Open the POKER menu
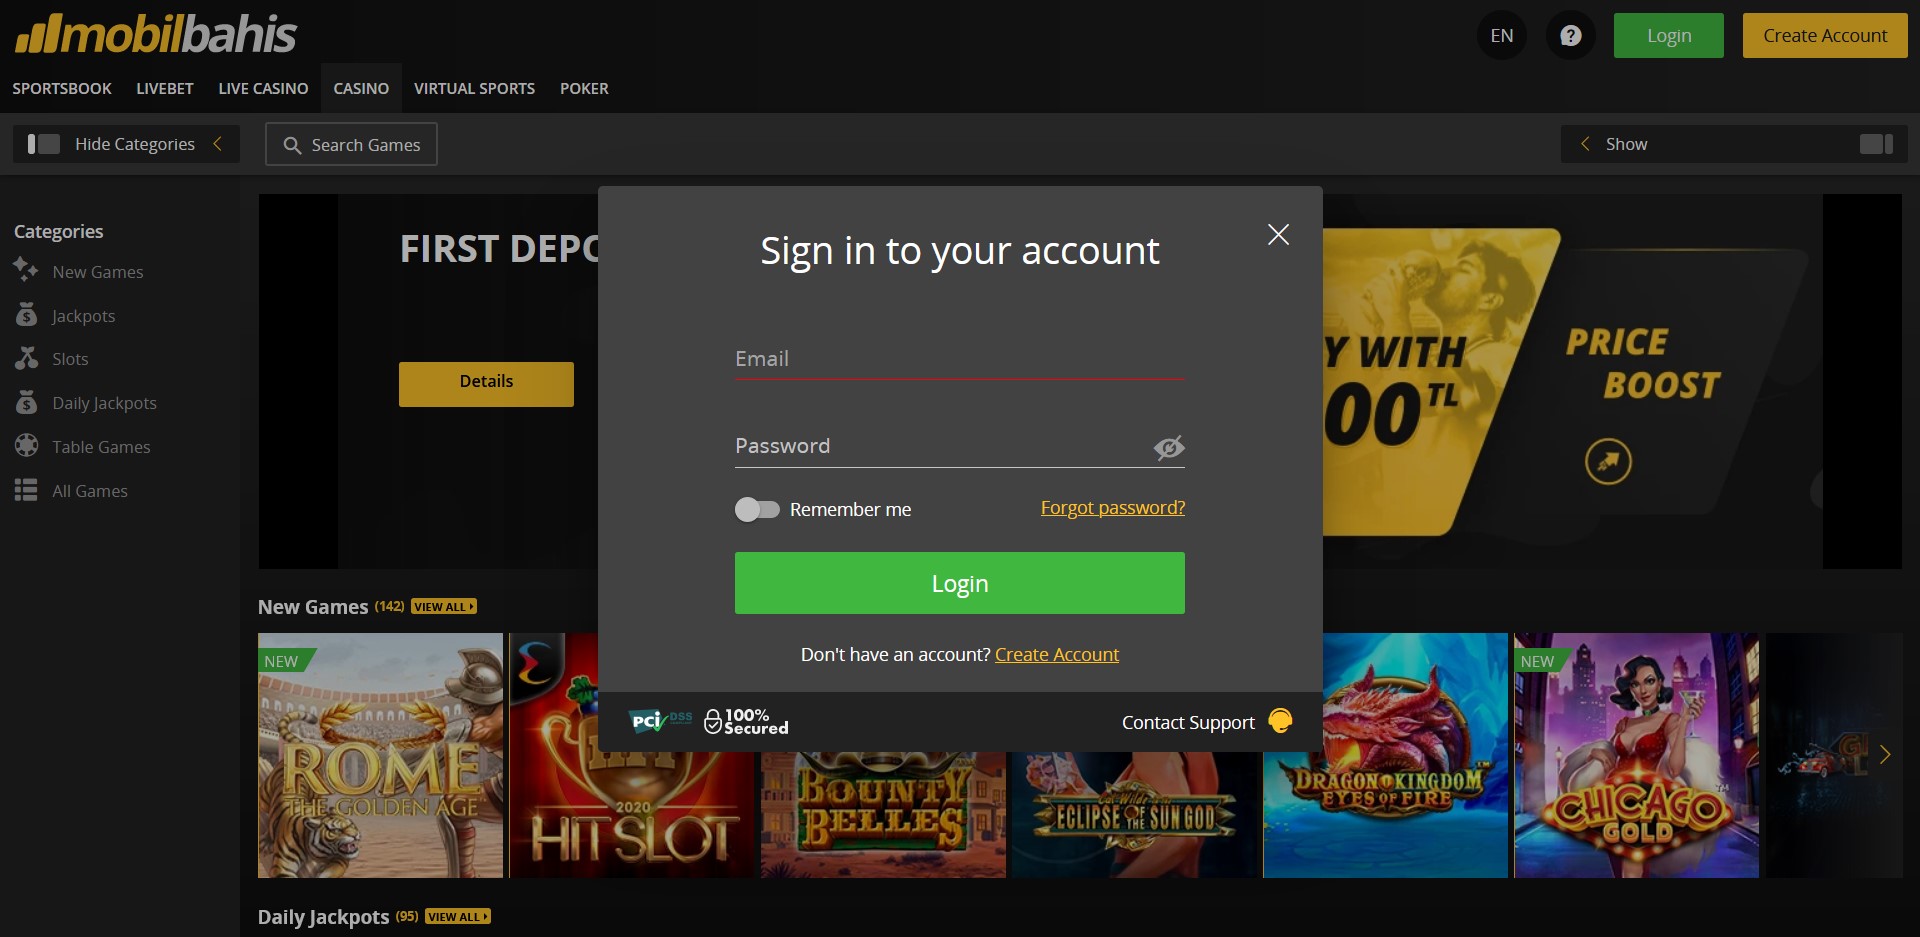 coord(584,88)
